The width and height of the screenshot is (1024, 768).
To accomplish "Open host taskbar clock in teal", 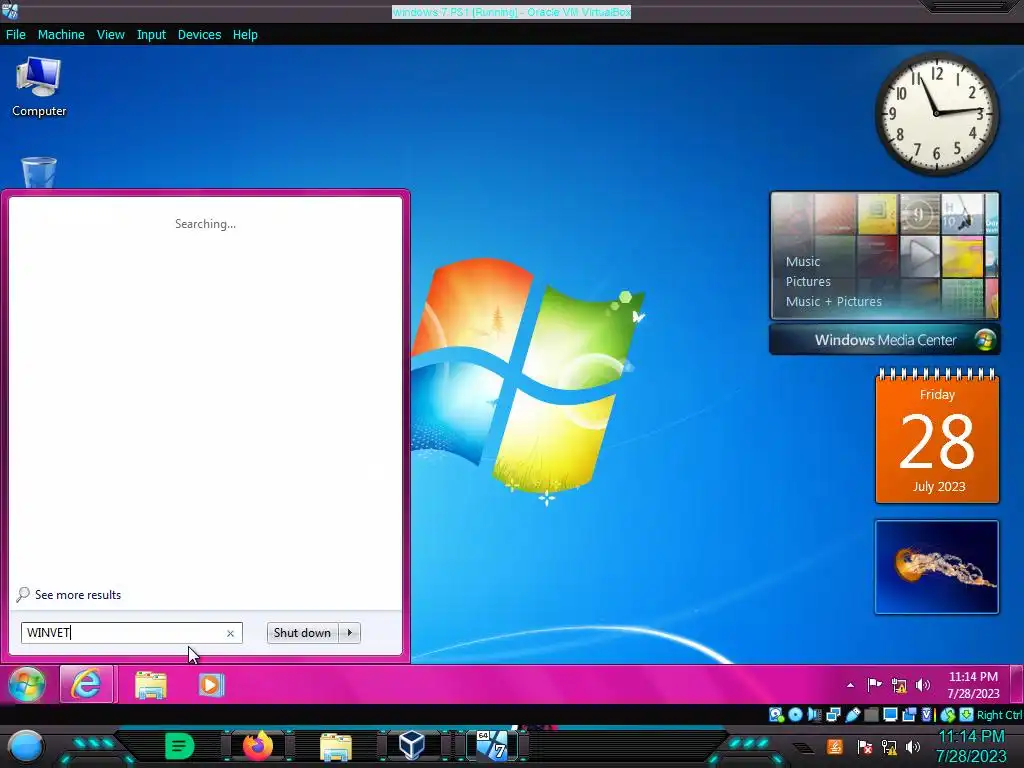I will 971,746.
